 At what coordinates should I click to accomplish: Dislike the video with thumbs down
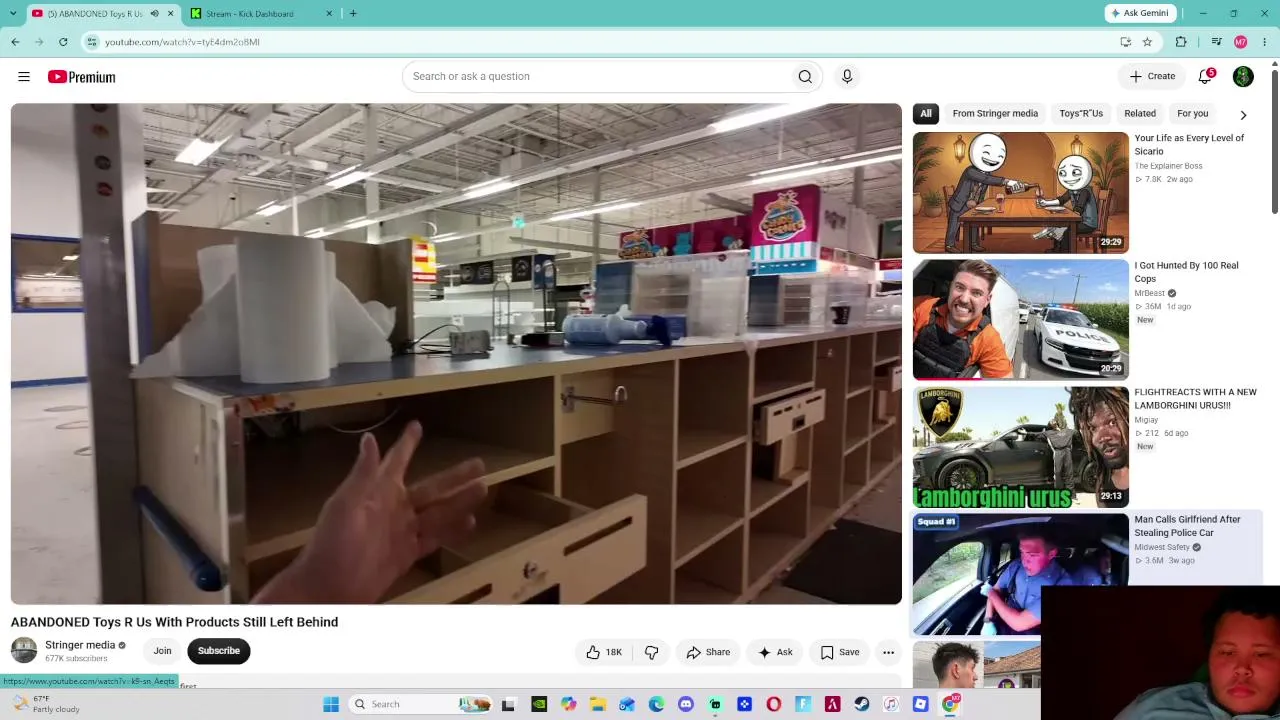click(x=651, y=652)
